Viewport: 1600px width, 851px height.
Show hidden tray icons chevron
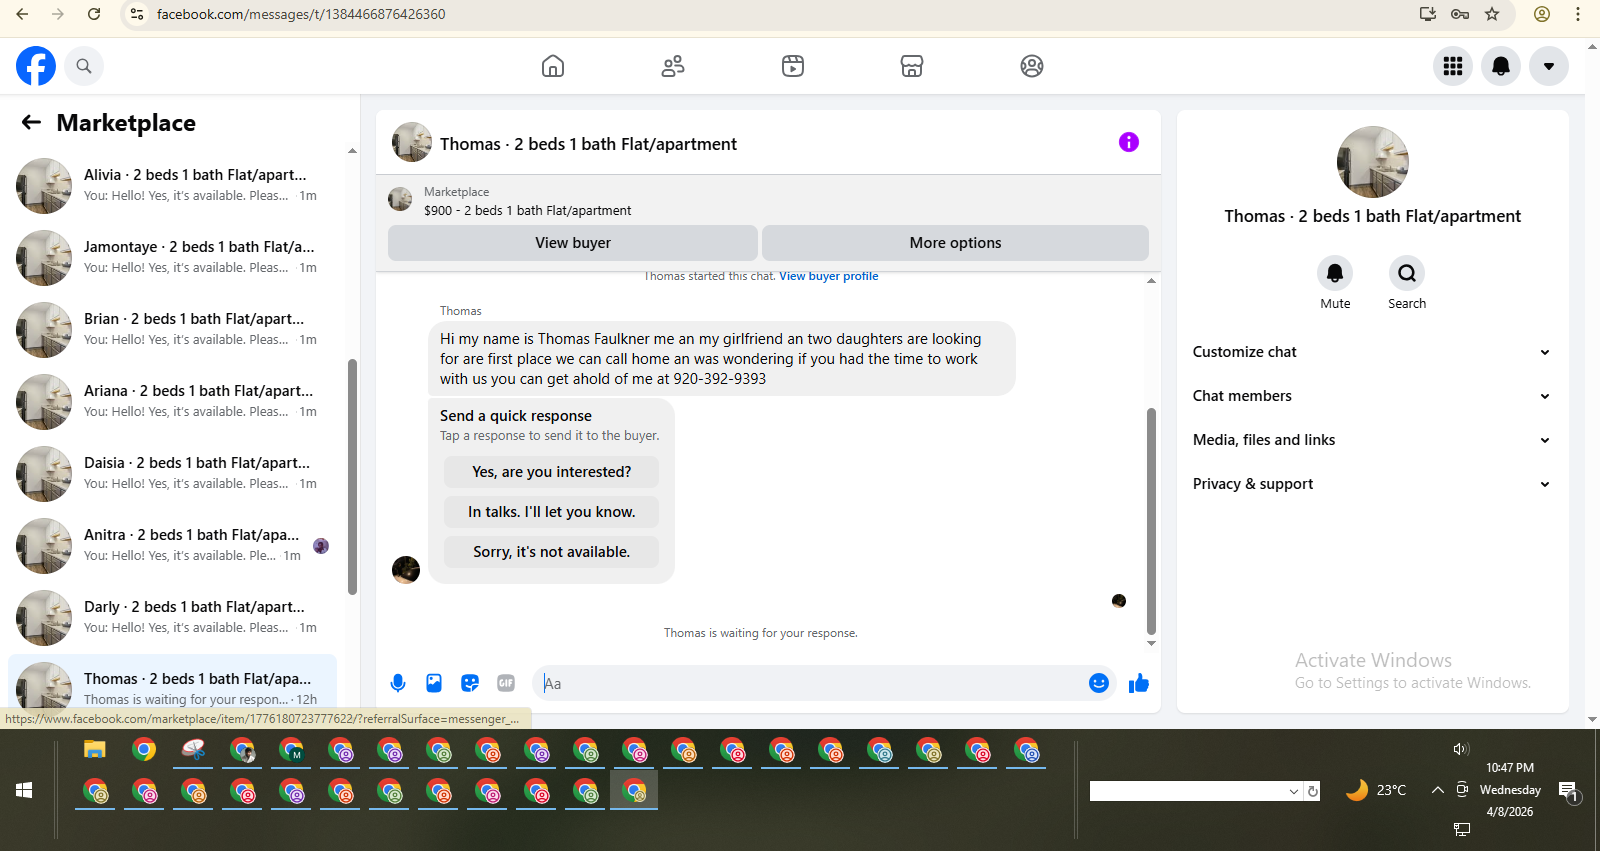tap(1437, 790)
